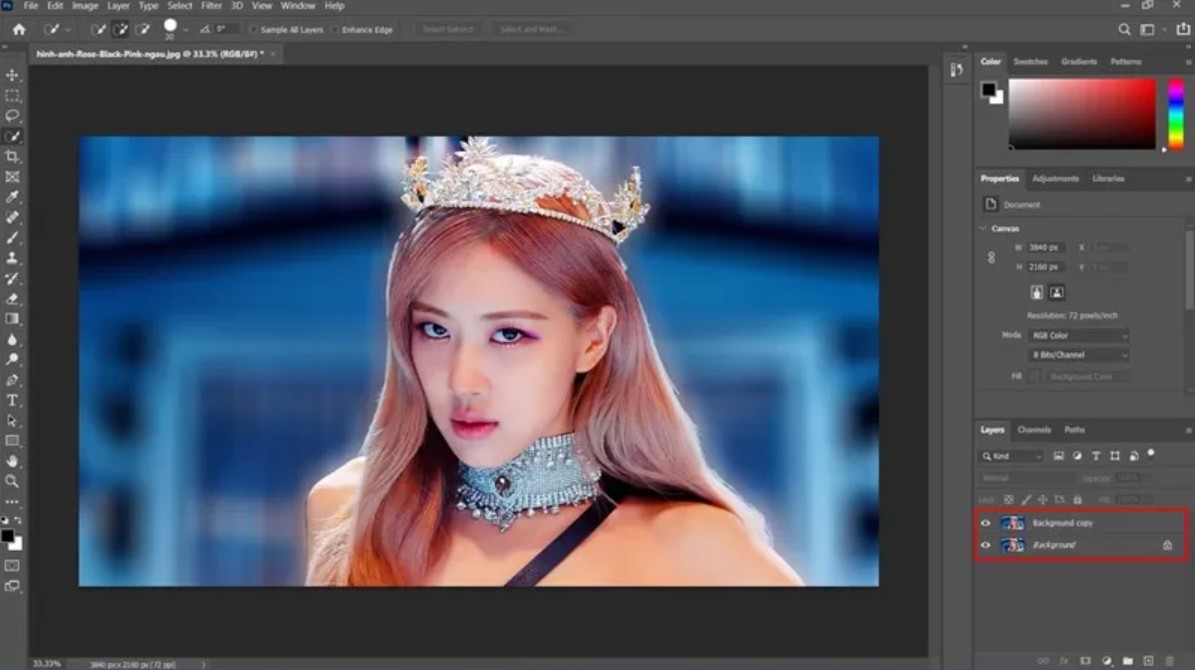Image resolution: width=1195 pixels, height=670 pixels.
Task: Enable Sample All Layers checkbox
Action: (253, 30)
